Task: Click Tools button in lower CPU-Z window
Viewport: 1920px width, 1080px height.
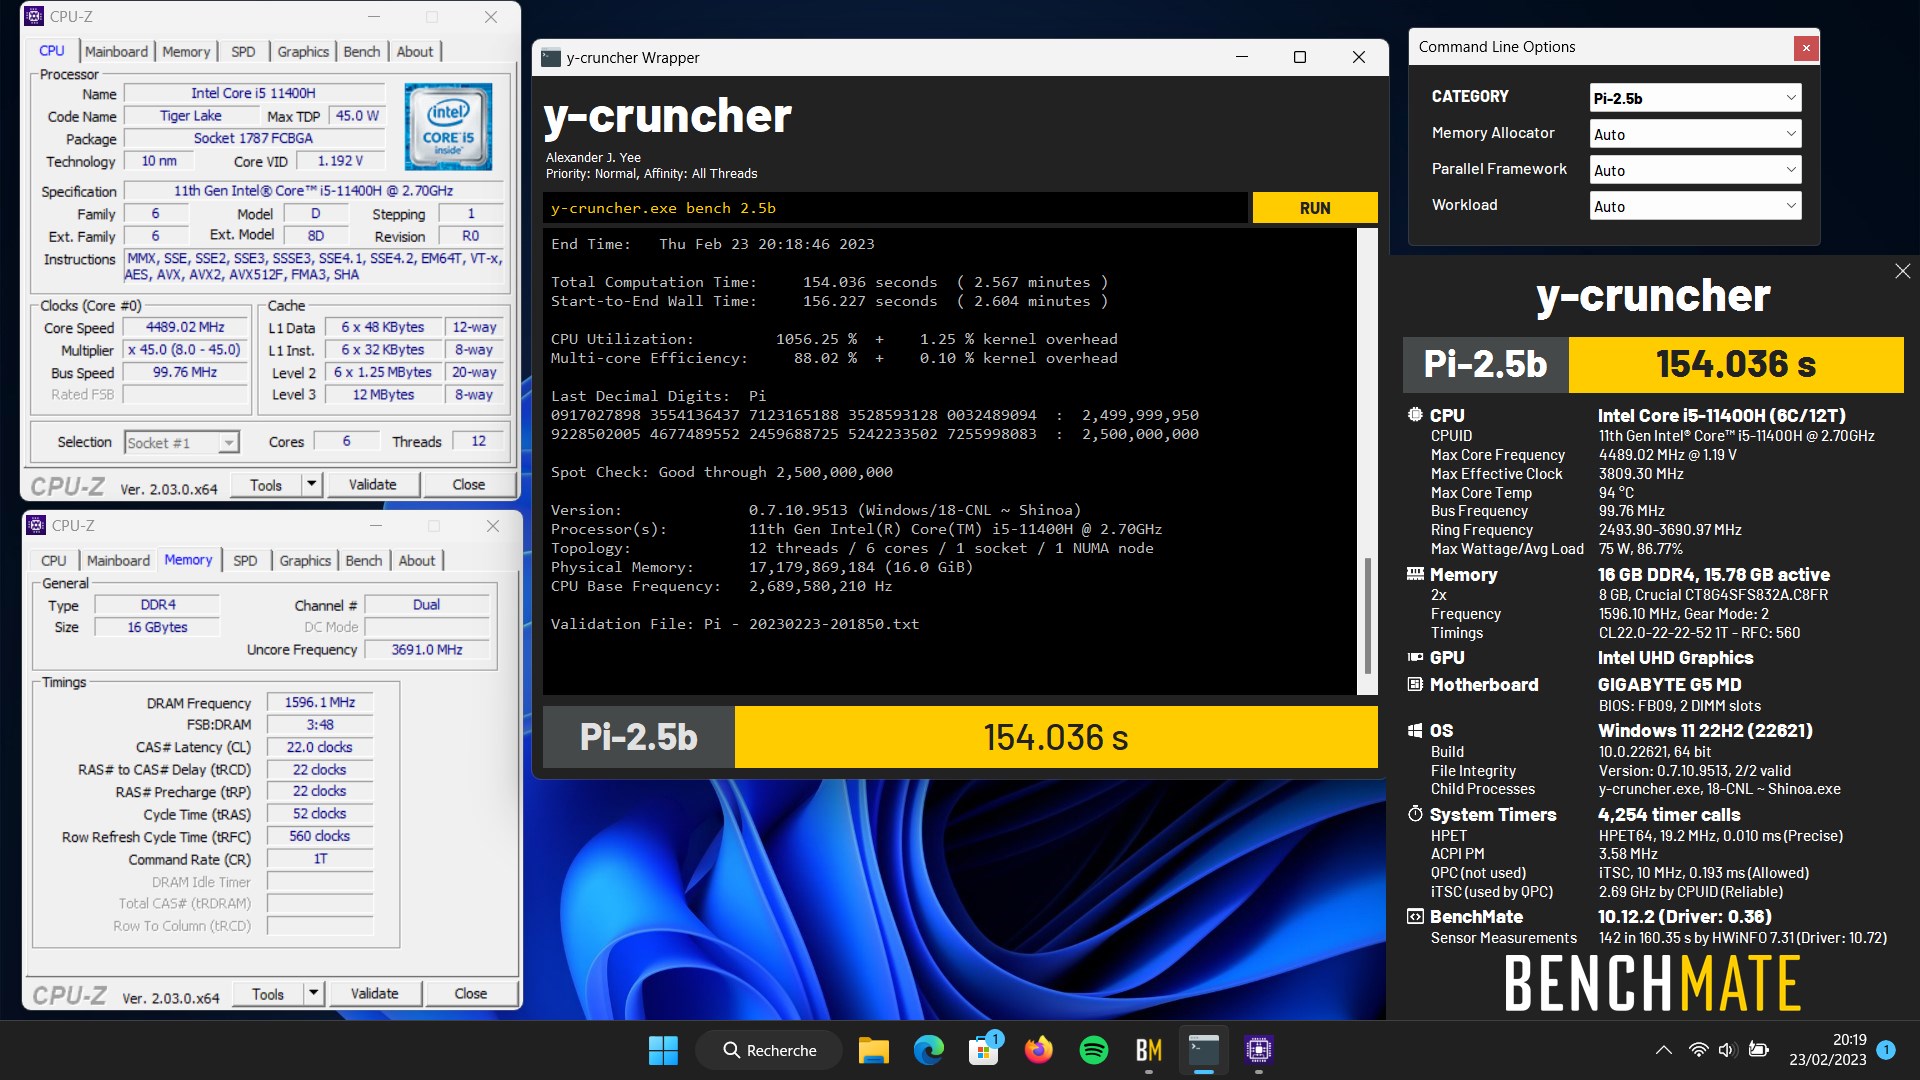Action: coord(268,993)
